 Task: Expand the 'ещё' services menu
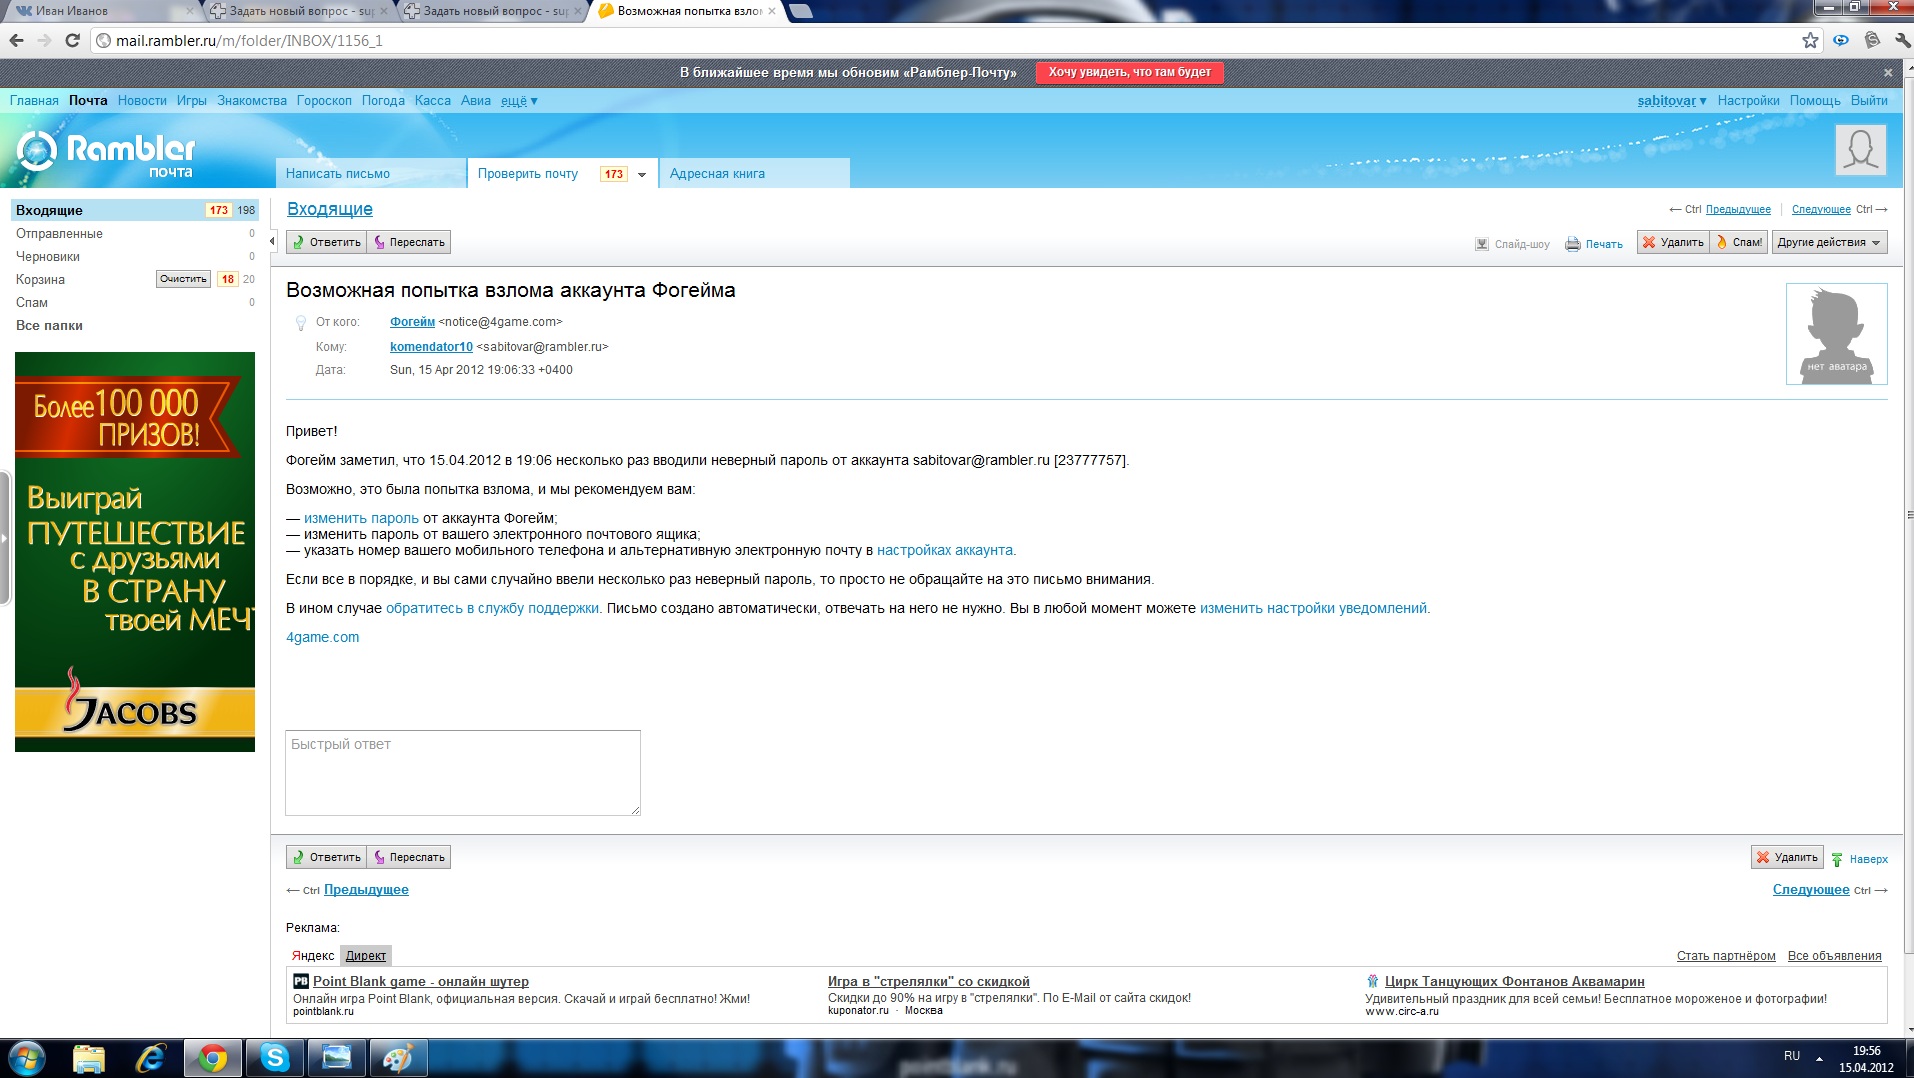519,100
